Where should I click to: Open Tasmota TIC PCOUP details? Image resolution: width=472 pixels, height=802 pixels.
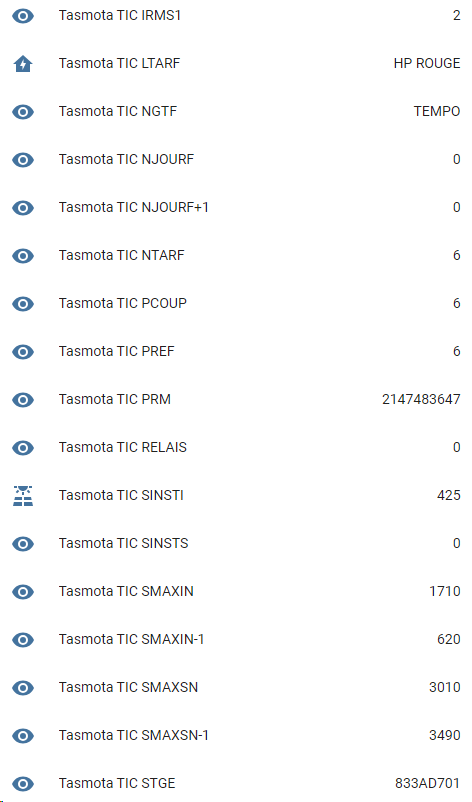[x=236, y=304]
